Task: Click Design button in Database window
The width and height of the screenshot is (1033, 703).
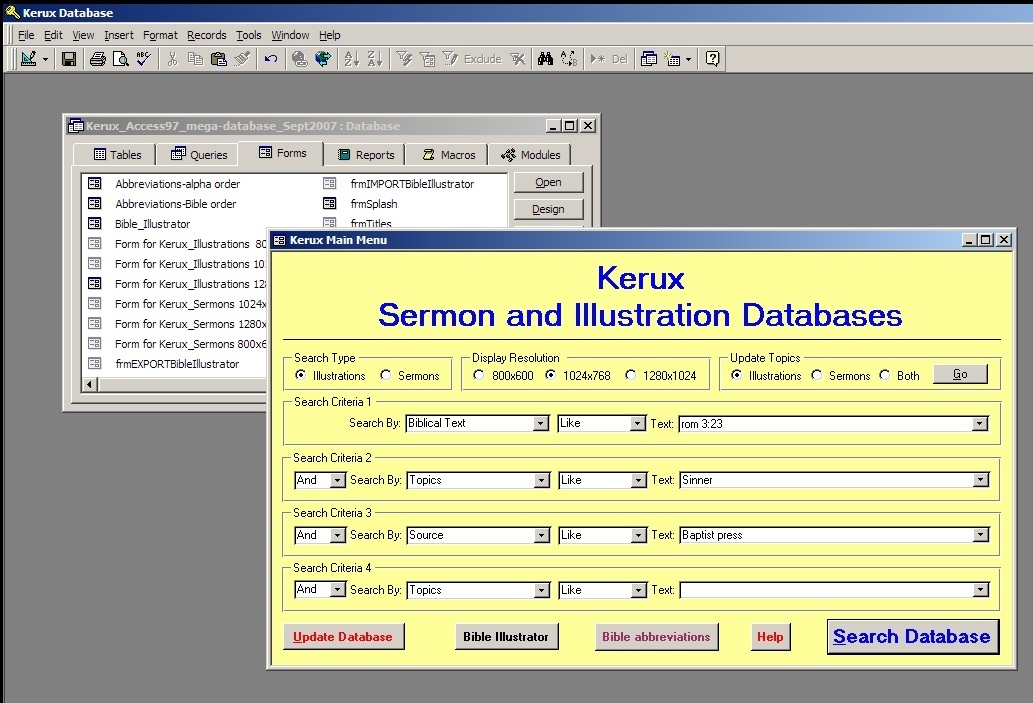Action: tap(548, 209)
